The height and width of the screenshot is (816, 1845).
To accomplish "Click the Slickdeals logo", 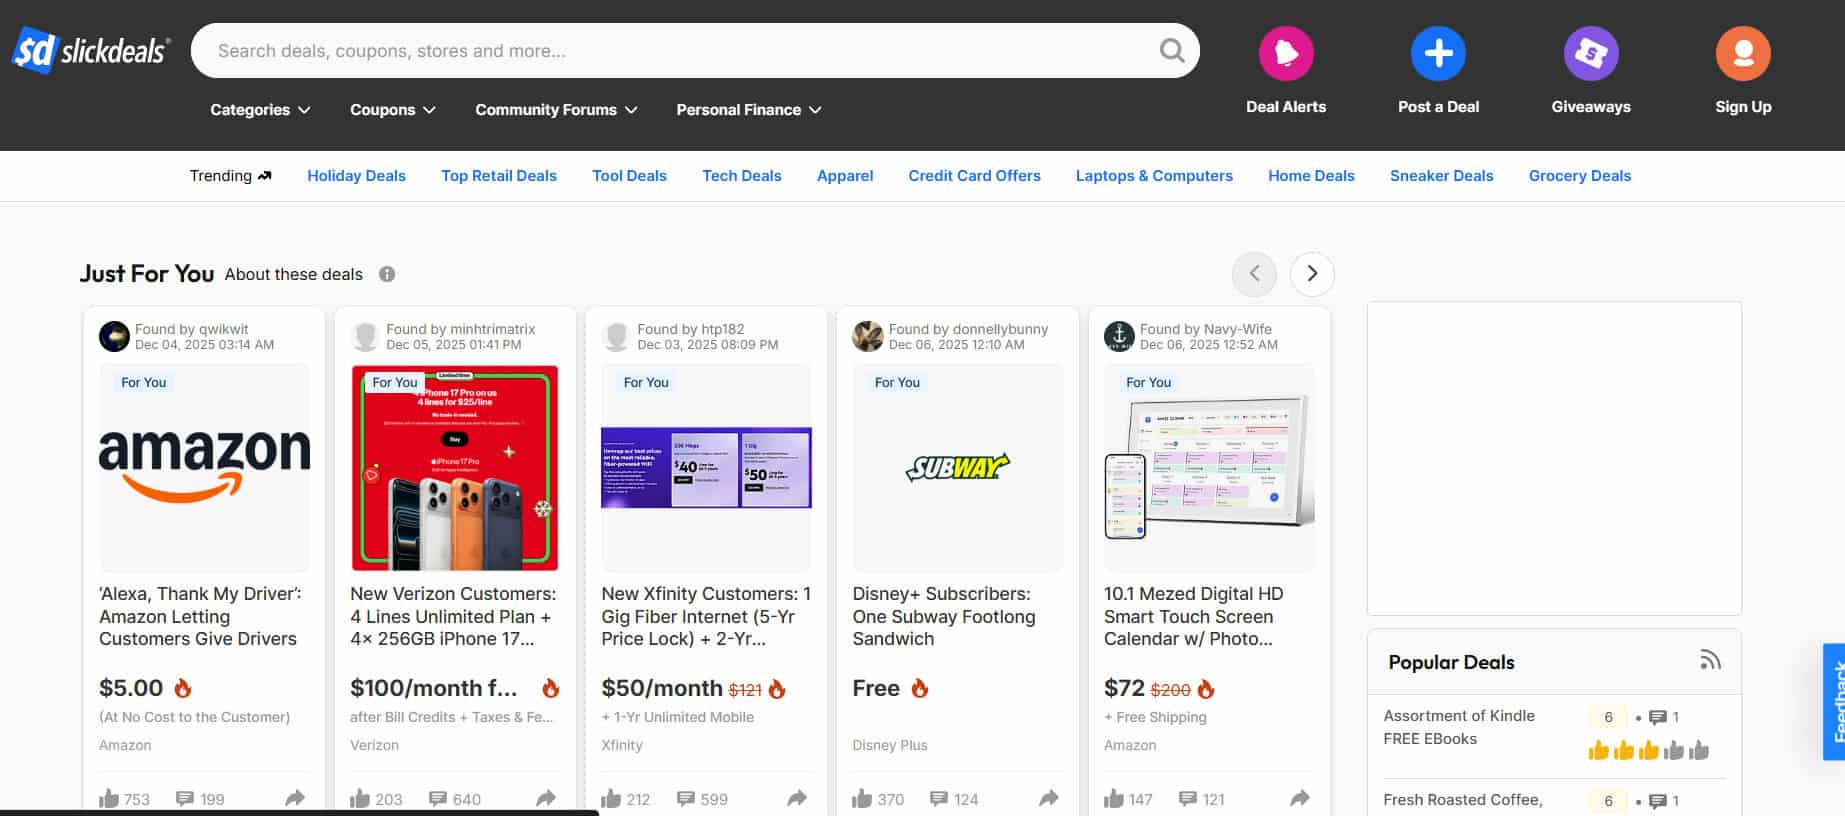I will (x=91, y=50).
